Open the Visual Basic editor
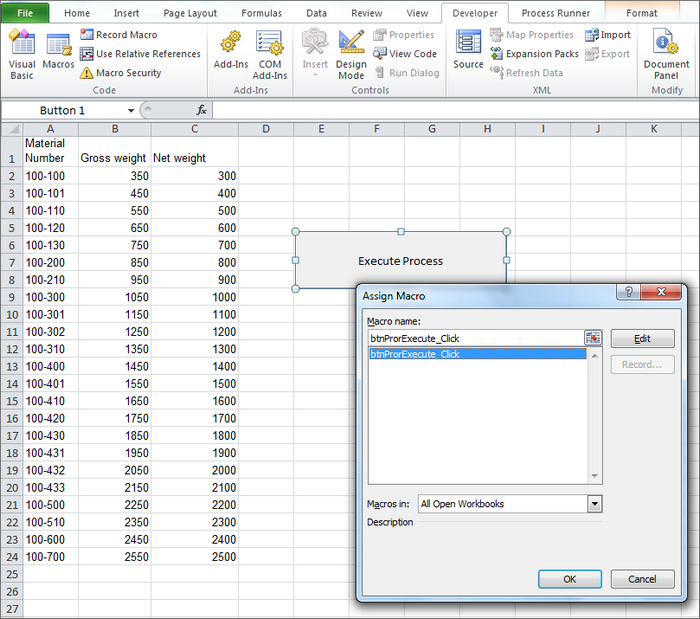The image size is (700, 619). 21,54
